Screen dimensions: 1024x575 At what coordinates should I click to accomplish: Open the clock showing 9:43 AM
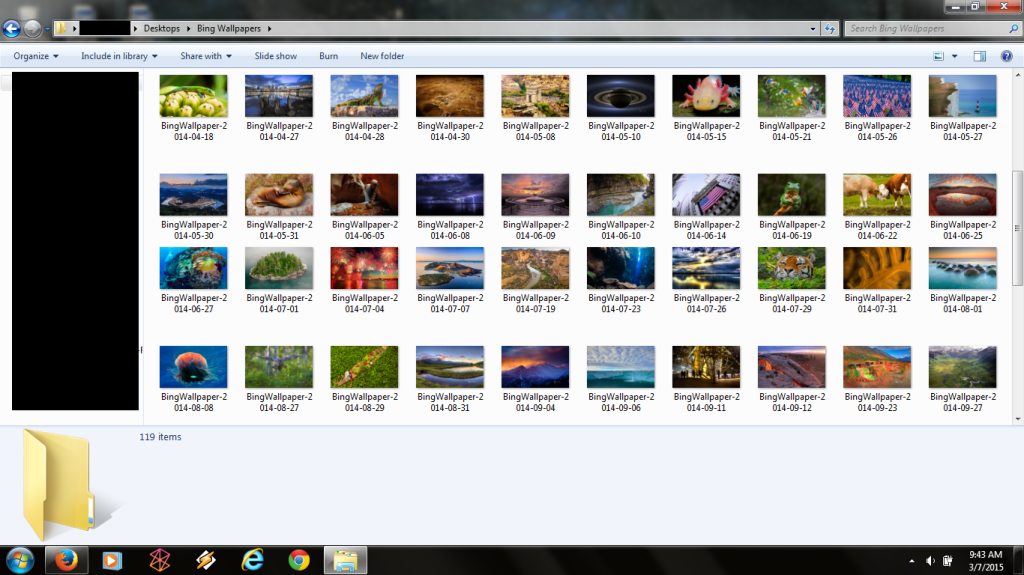(985, 561)
